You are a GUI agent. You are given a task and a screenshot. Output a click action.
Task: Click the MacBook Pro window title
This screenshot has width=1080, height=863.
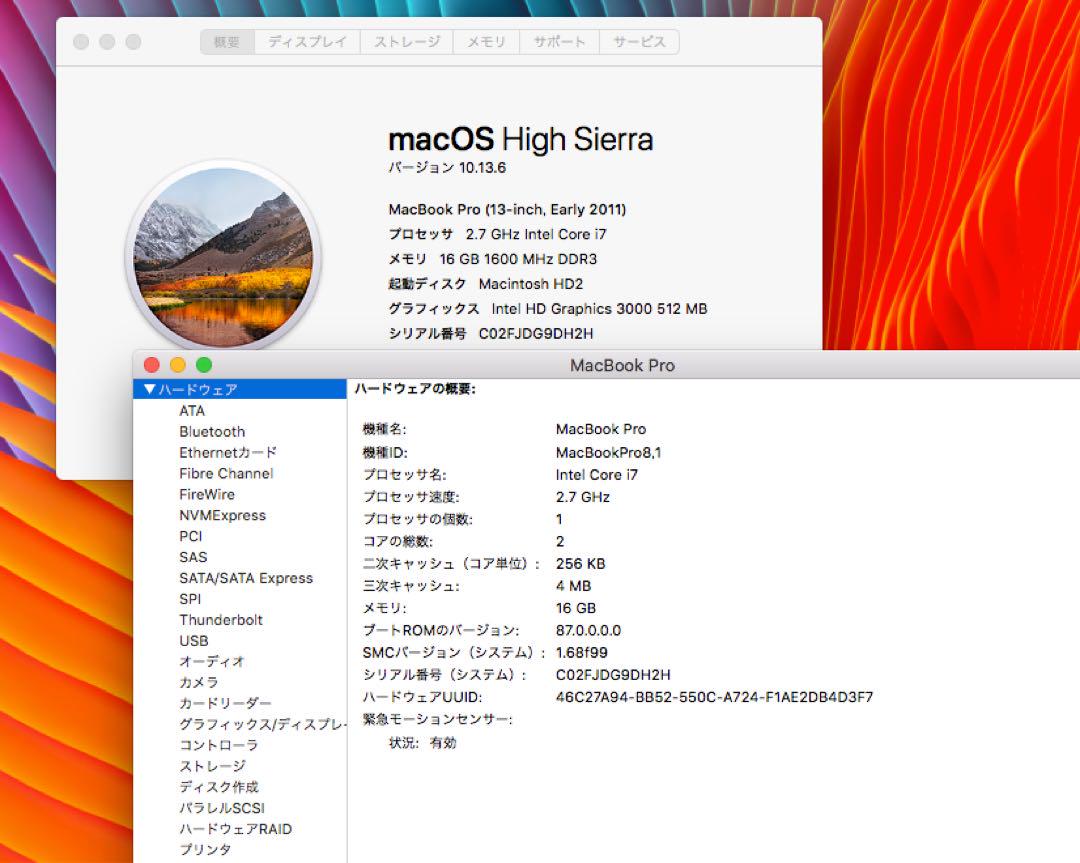(622, 365)
